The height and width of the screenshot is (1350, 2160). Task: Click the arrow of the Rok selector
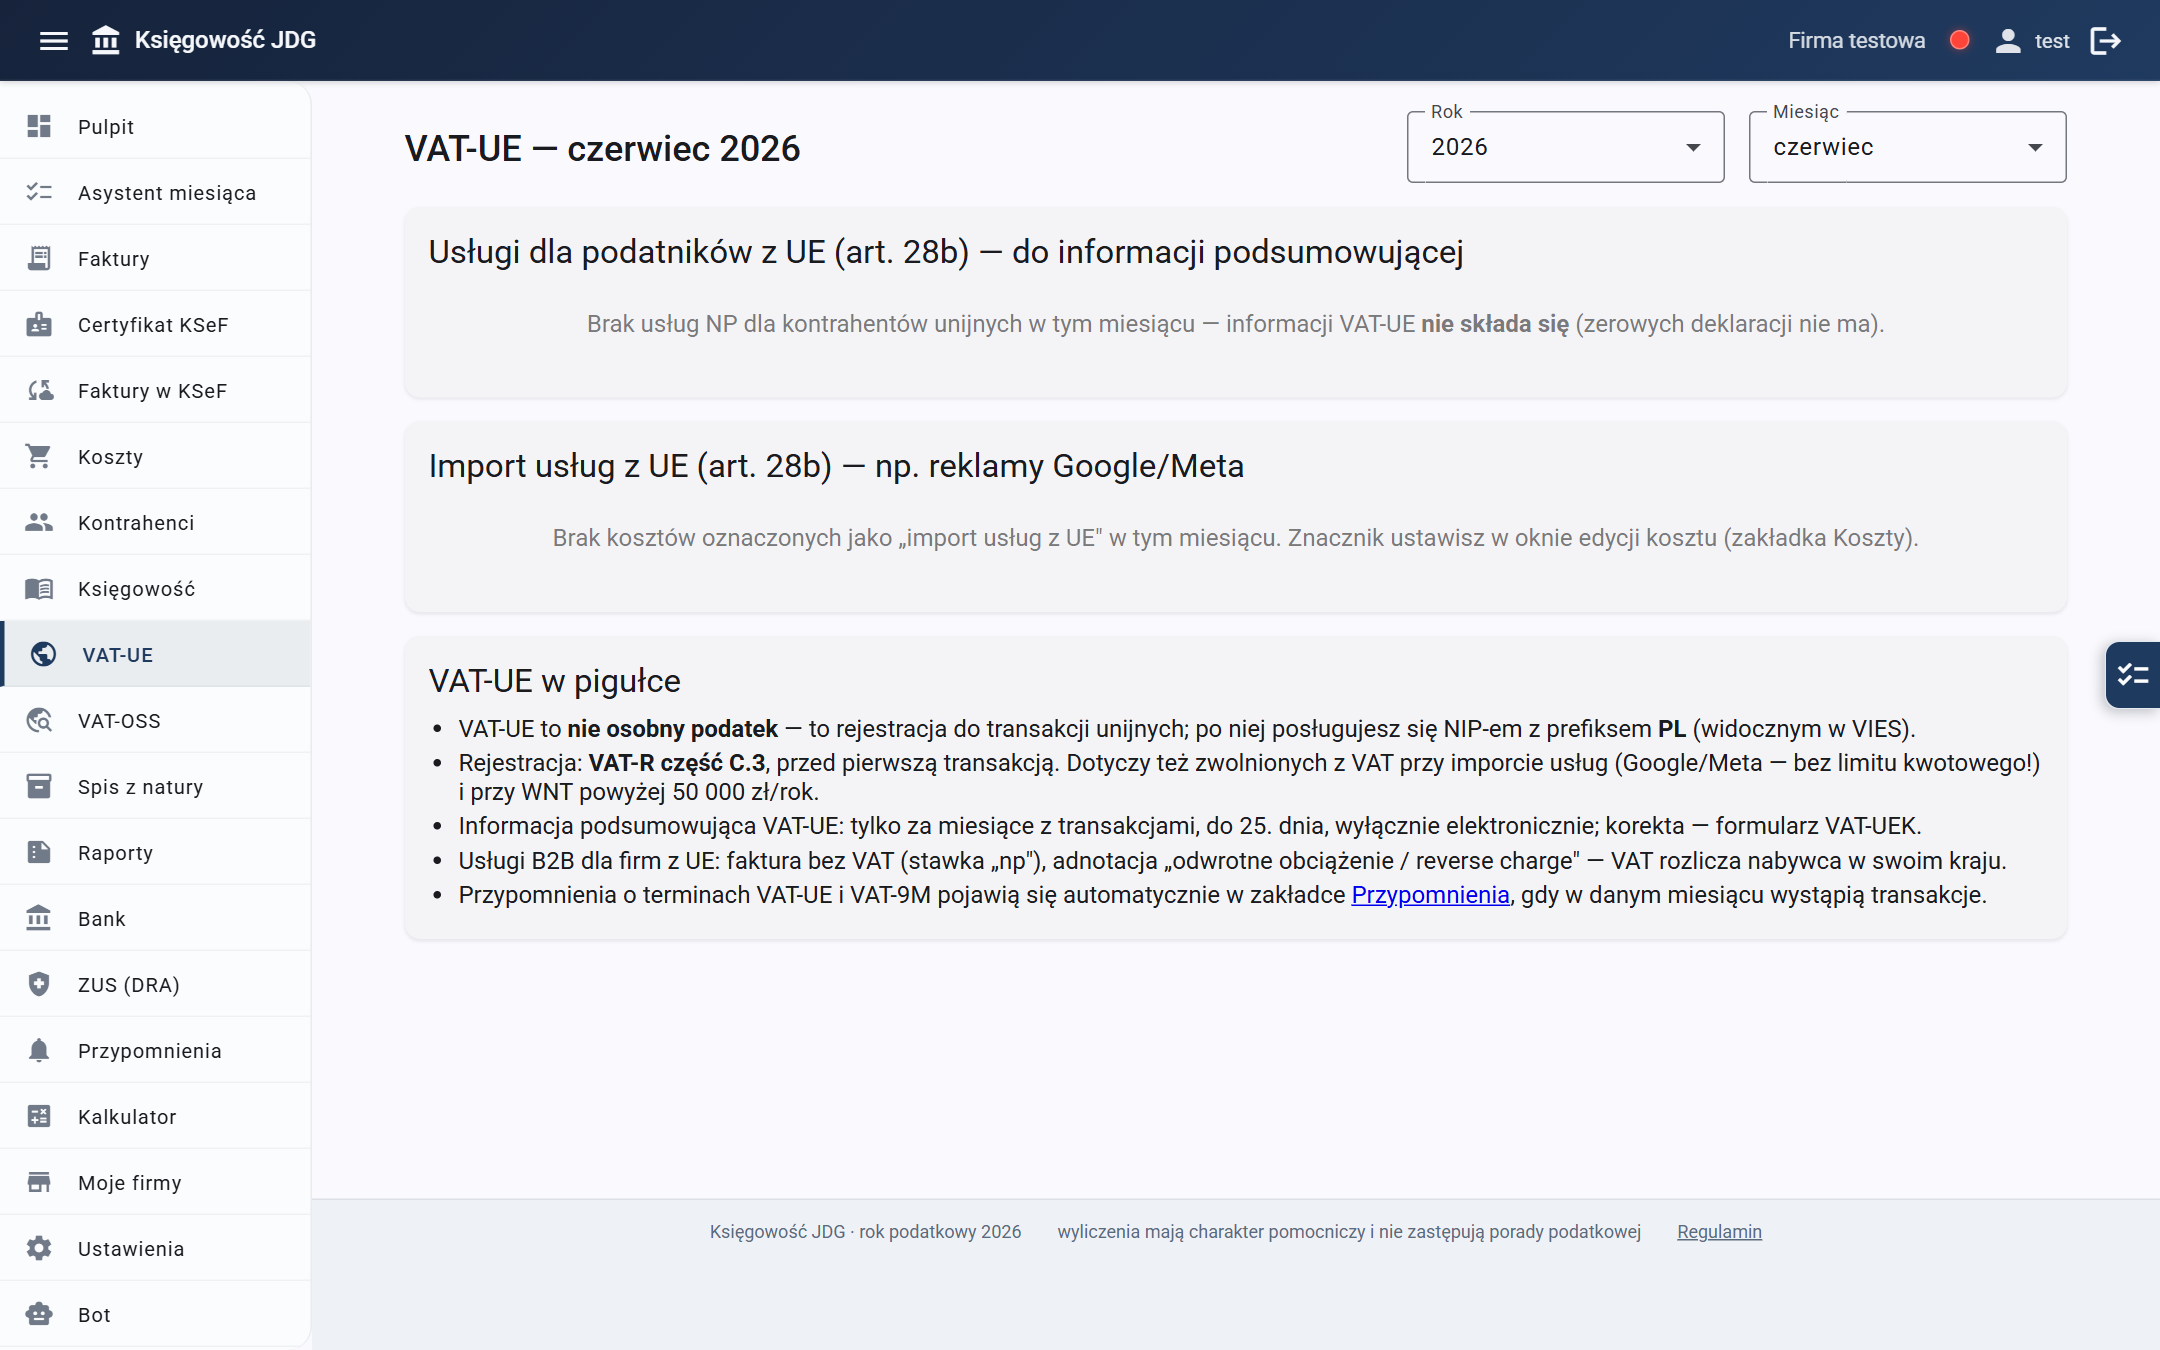coord(1693,148)
